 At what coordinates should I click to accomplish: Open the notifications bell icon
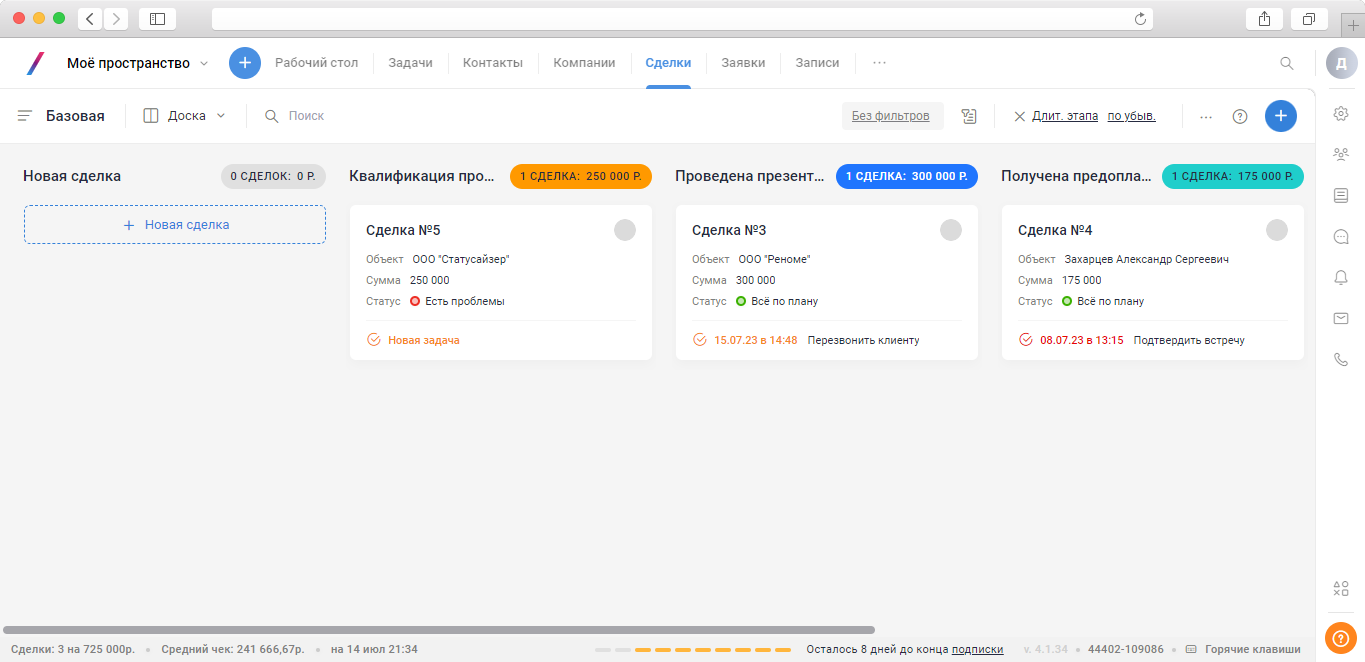coord(1341,278)
